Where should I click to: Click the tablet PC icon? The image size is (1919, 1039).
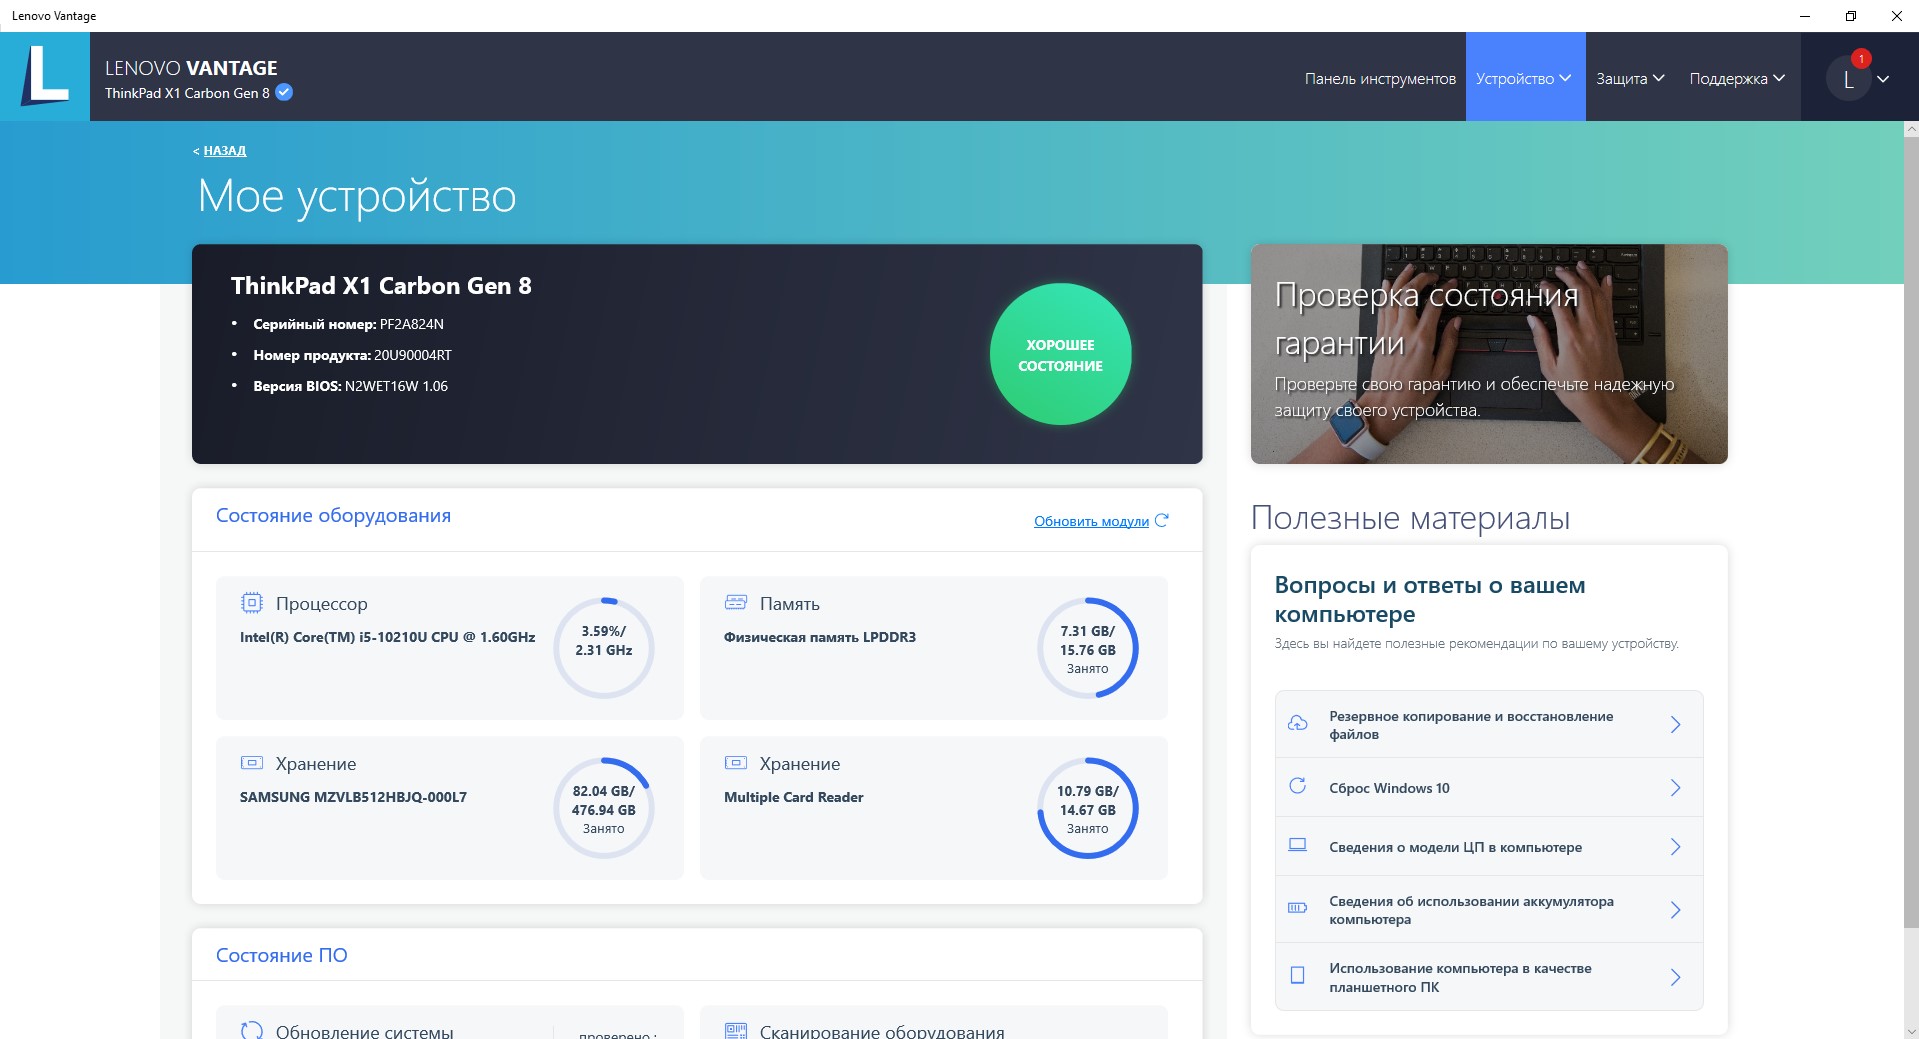(1297, 975)
